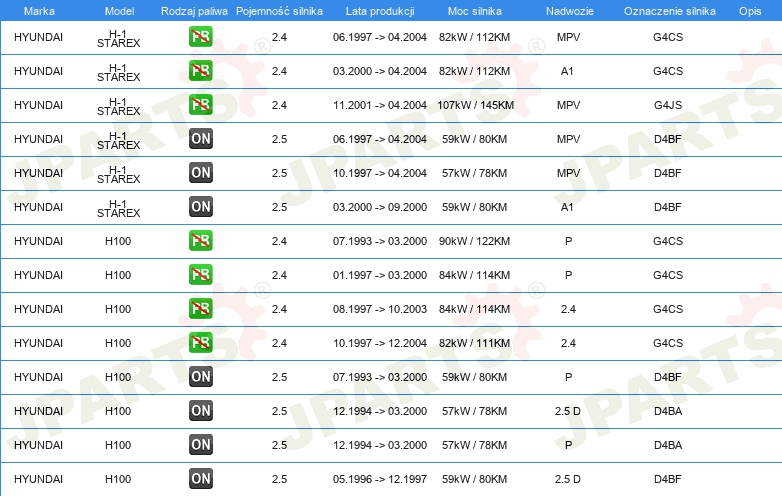Screen dimensions: 782x496
Task: Select the 05.1996 -> 12.1997 production years cell
Action: point(380,479)
